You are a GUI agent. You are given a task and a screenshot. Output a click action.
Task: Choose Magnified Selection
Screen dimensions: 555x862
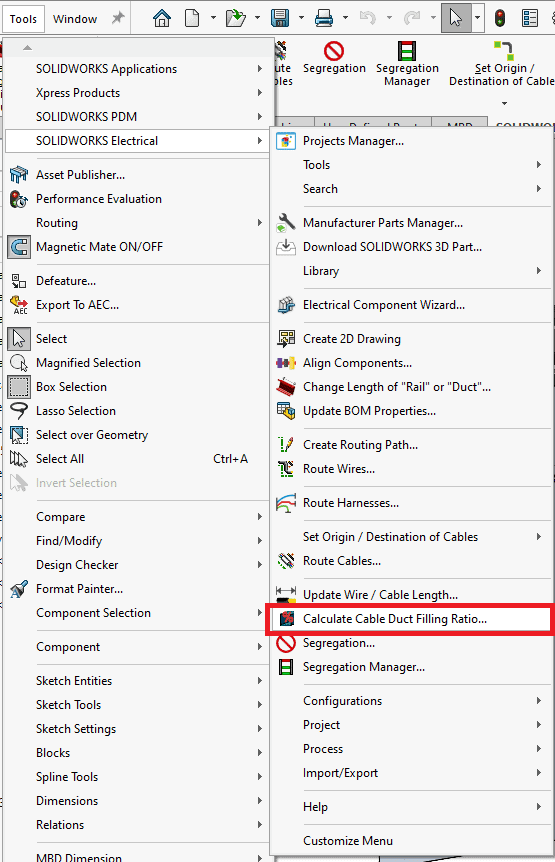pyautogui.click(x=137, y=363)
